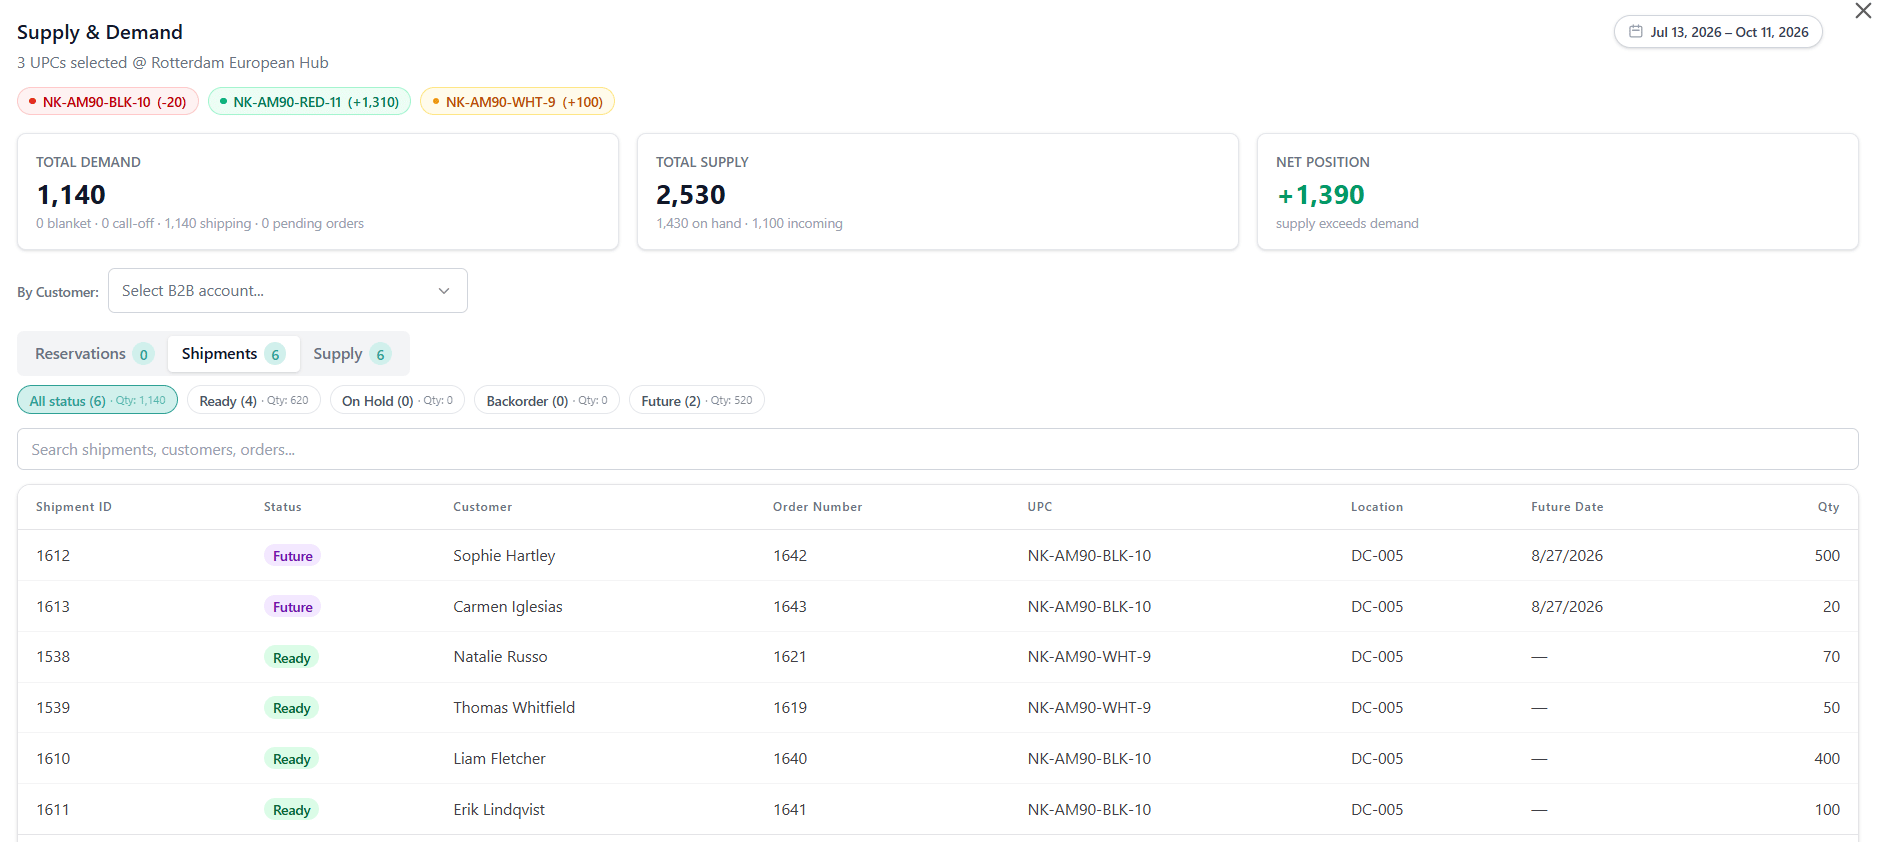Click future date 8/27/2026 for shipment 1613

tap(1567, 607)
